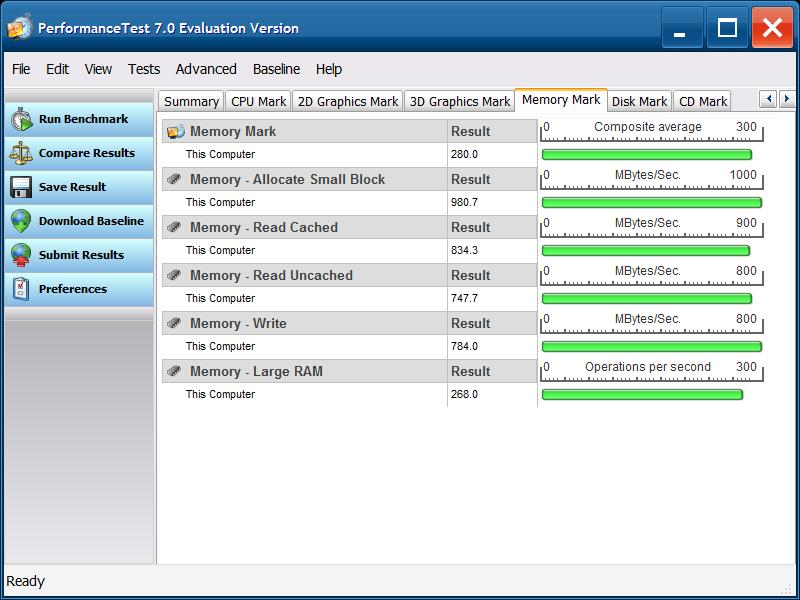Choose Submit Results in the sidebar

pos(79,255)
